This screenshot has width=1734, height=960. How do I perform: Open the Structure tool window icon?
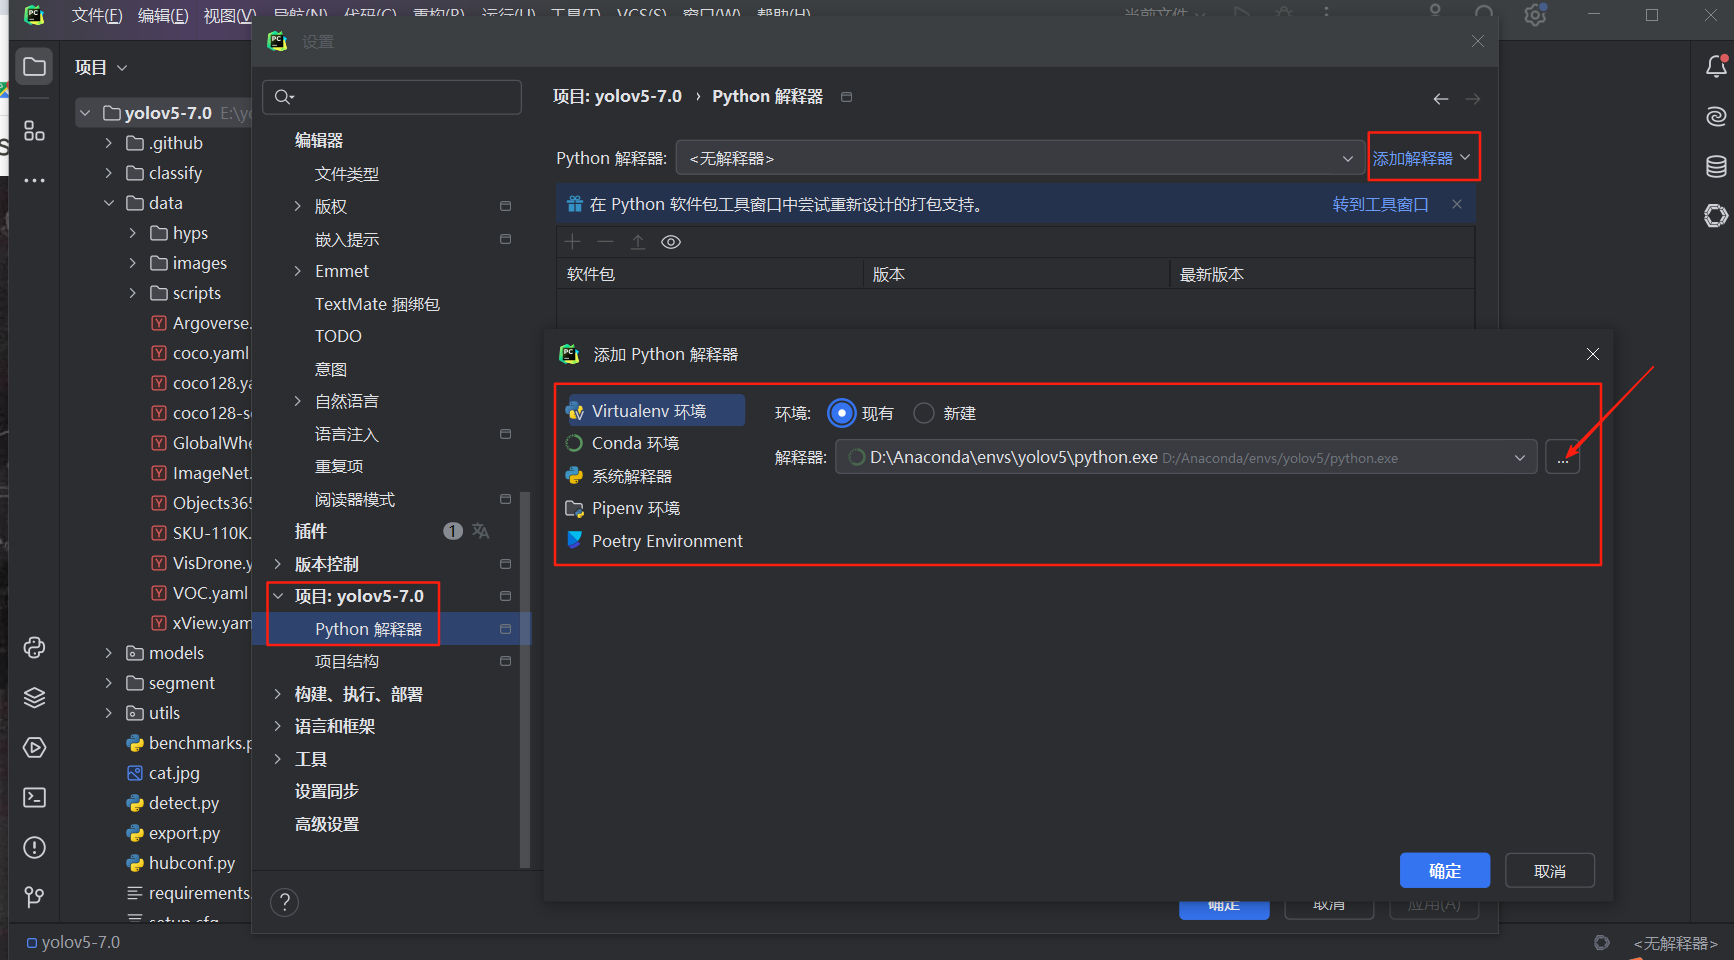[34, 131]
